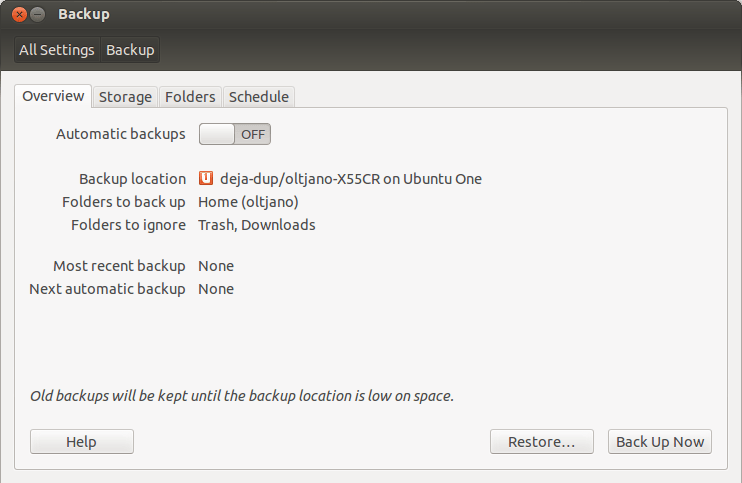The image size is (742, 483).
Task: Click the old backups retention note
Action: pyautogui.click(x=242, y=396)
